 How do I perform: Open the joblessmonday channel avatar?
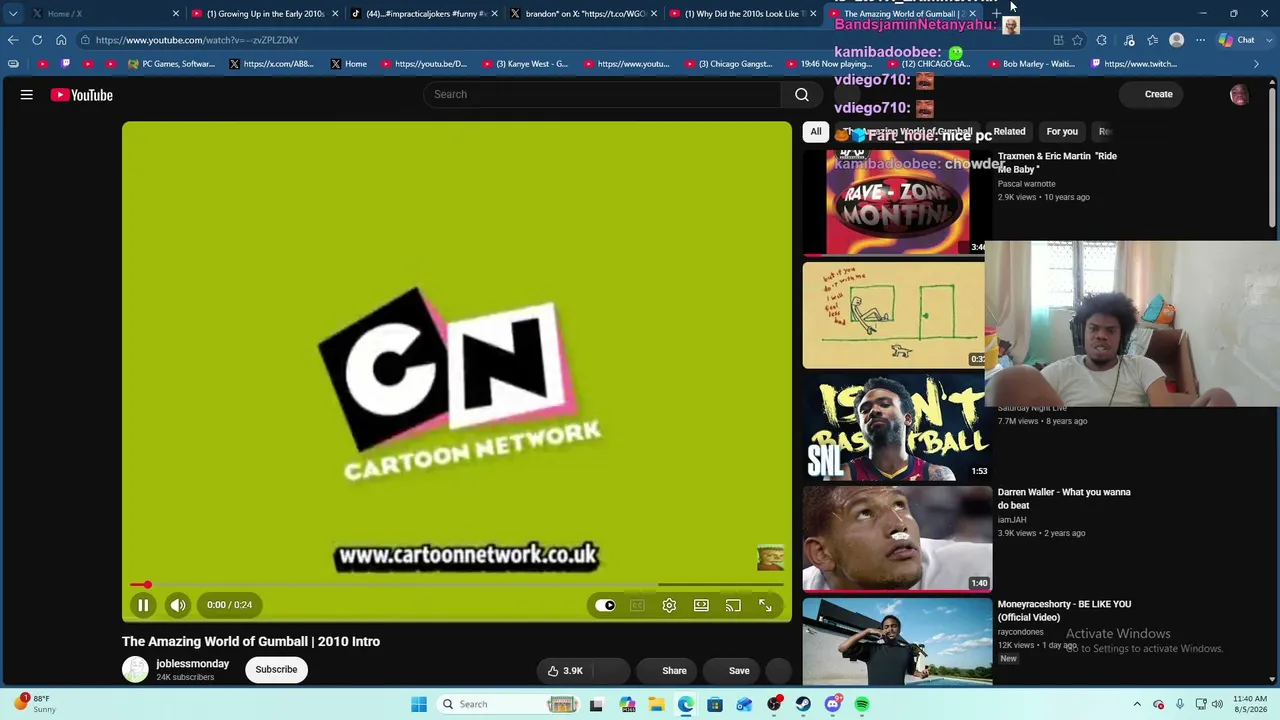click(135, 670)
